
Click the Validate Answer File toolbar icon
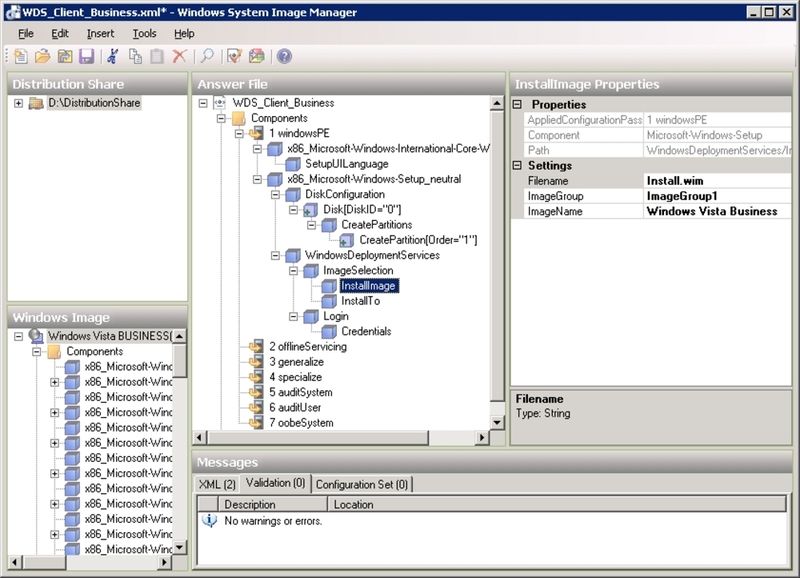click(x=235, y=57)
